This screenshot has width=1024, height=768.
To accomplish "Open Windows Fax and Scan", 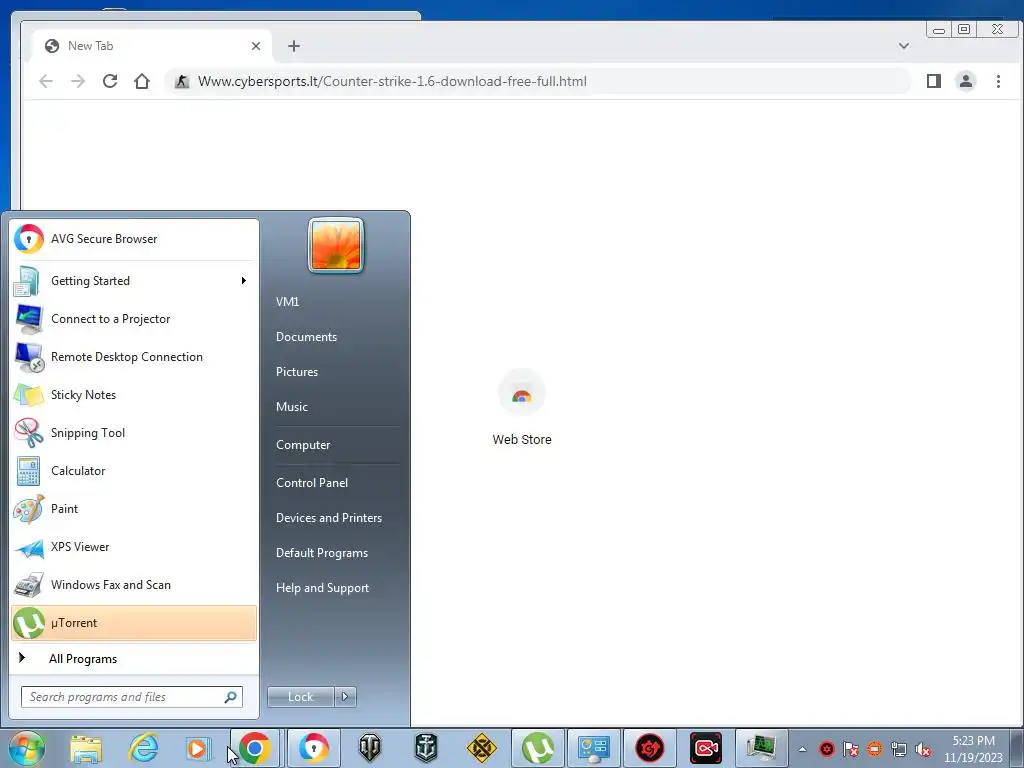I will (x=134, y=584).
